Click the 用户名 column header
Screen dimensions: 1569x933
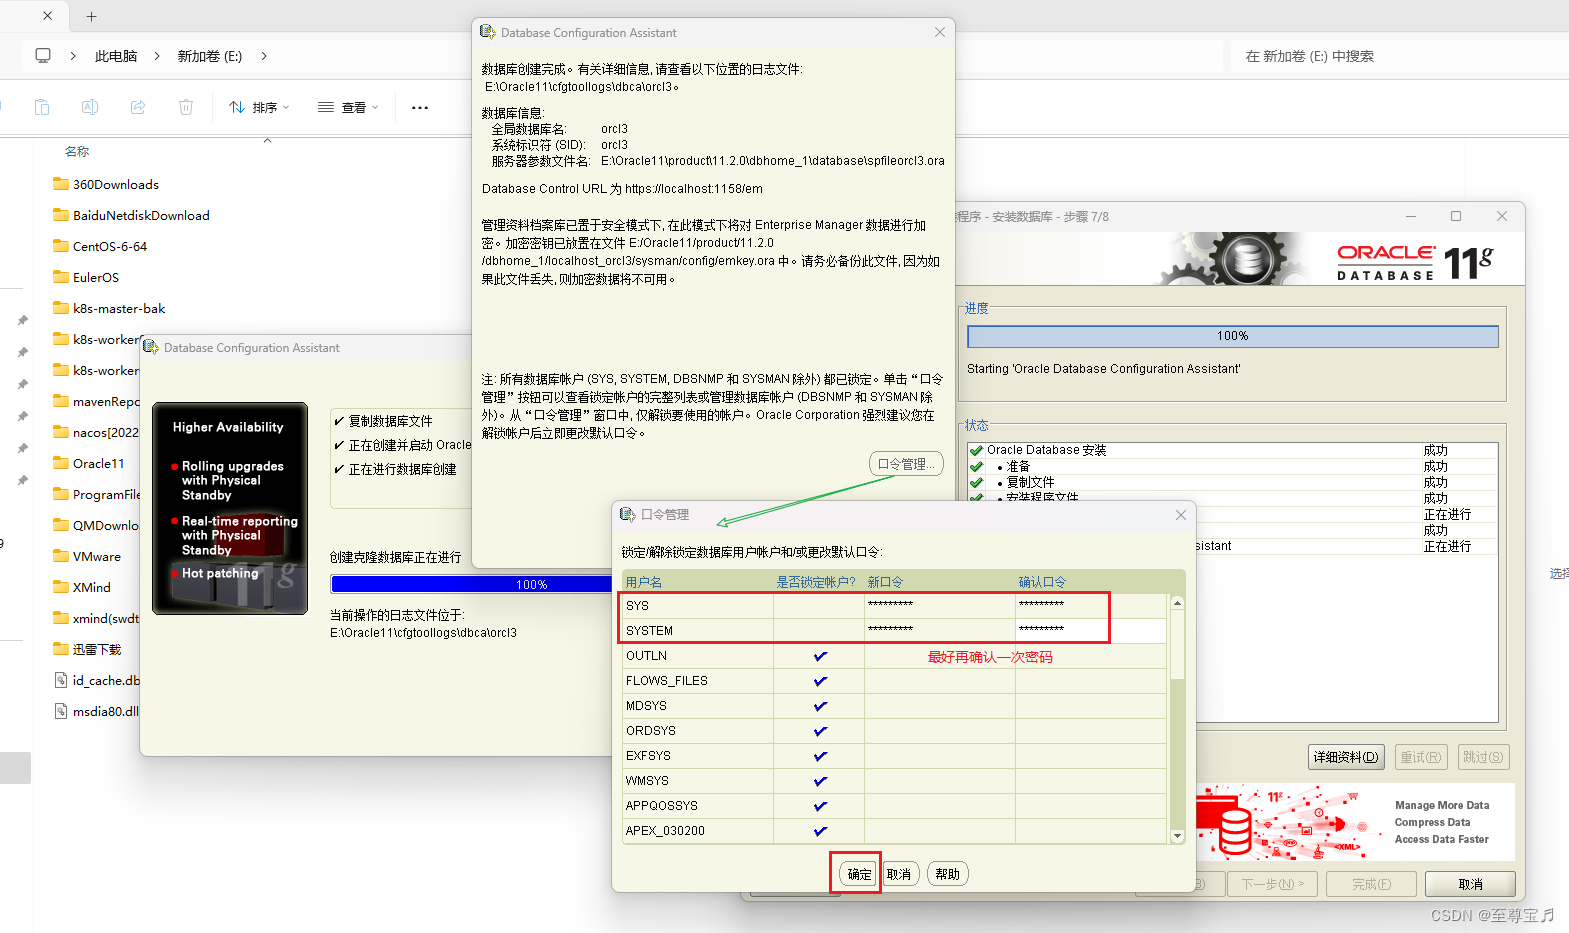point(698,582)
